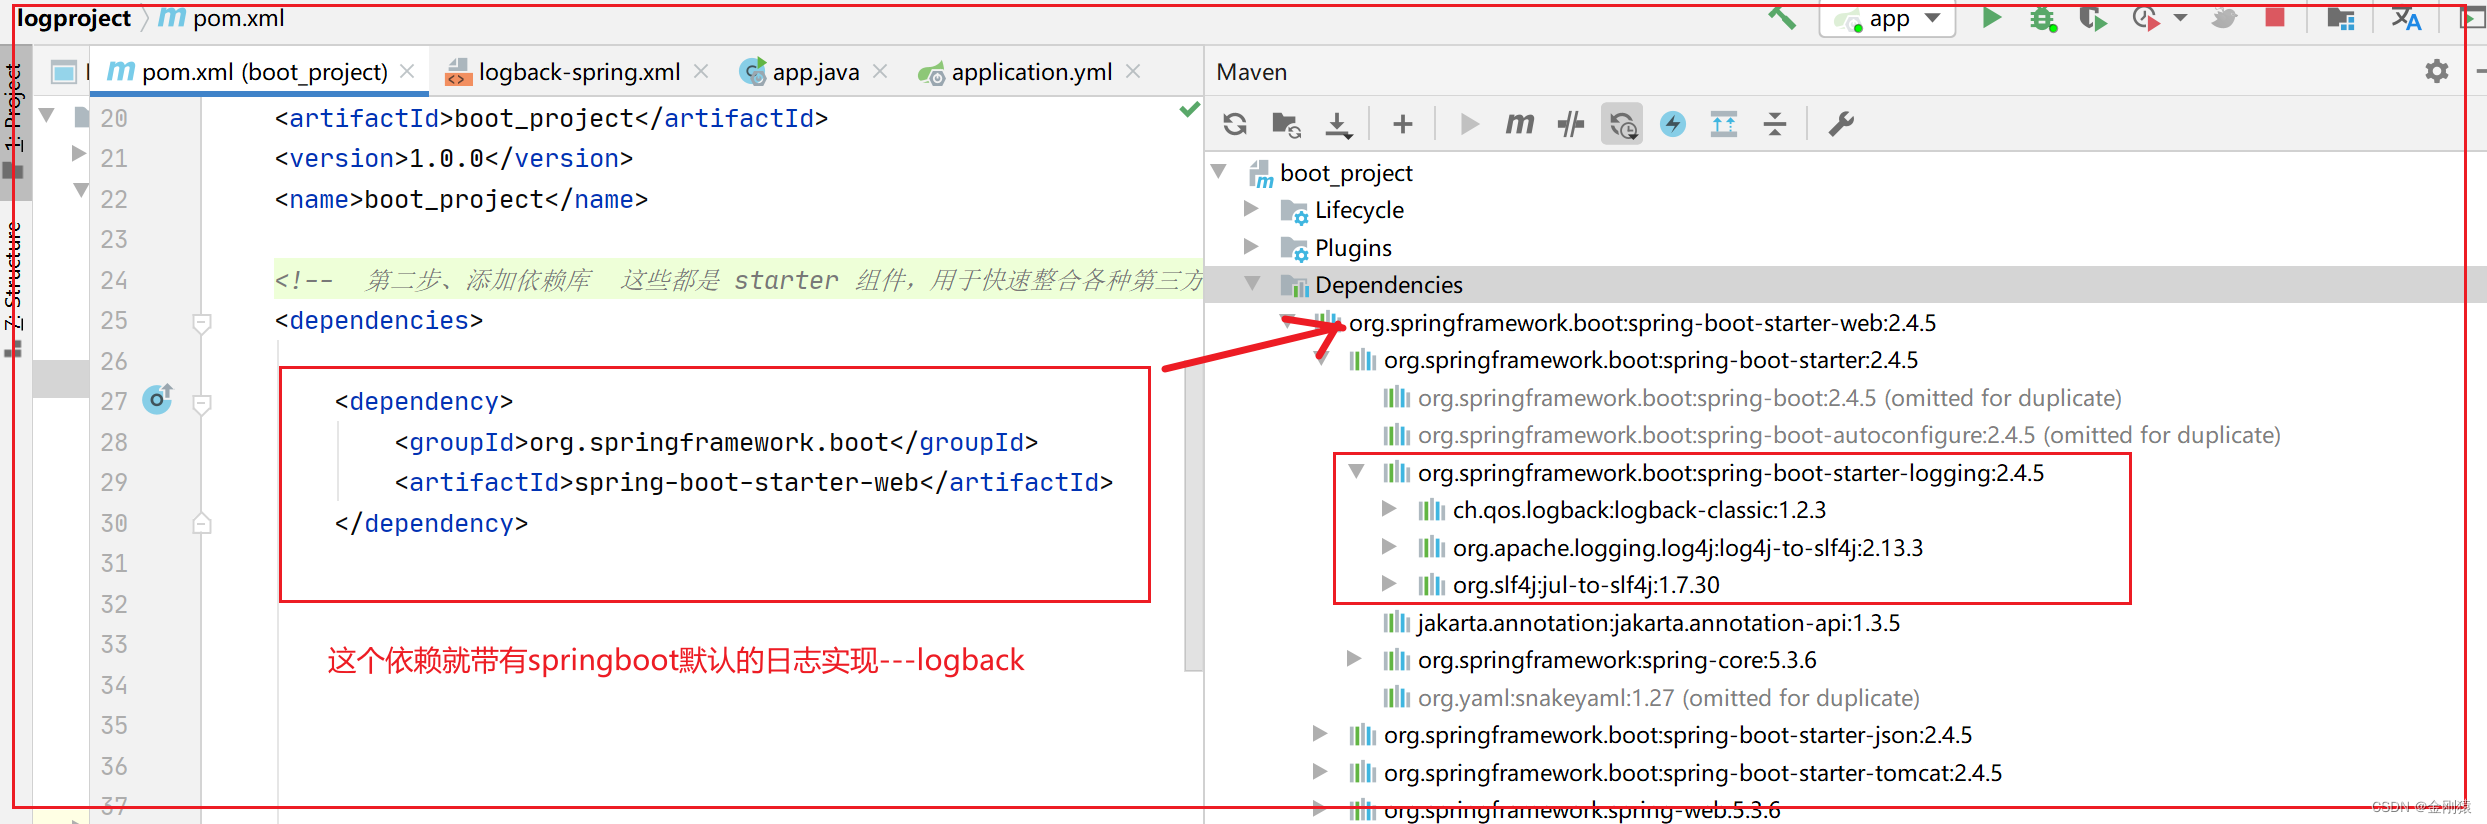Switch to application.yml tab
The height and width of the screenshot is (824, 2487).
pyautogui.click(x=1031, y=72)
